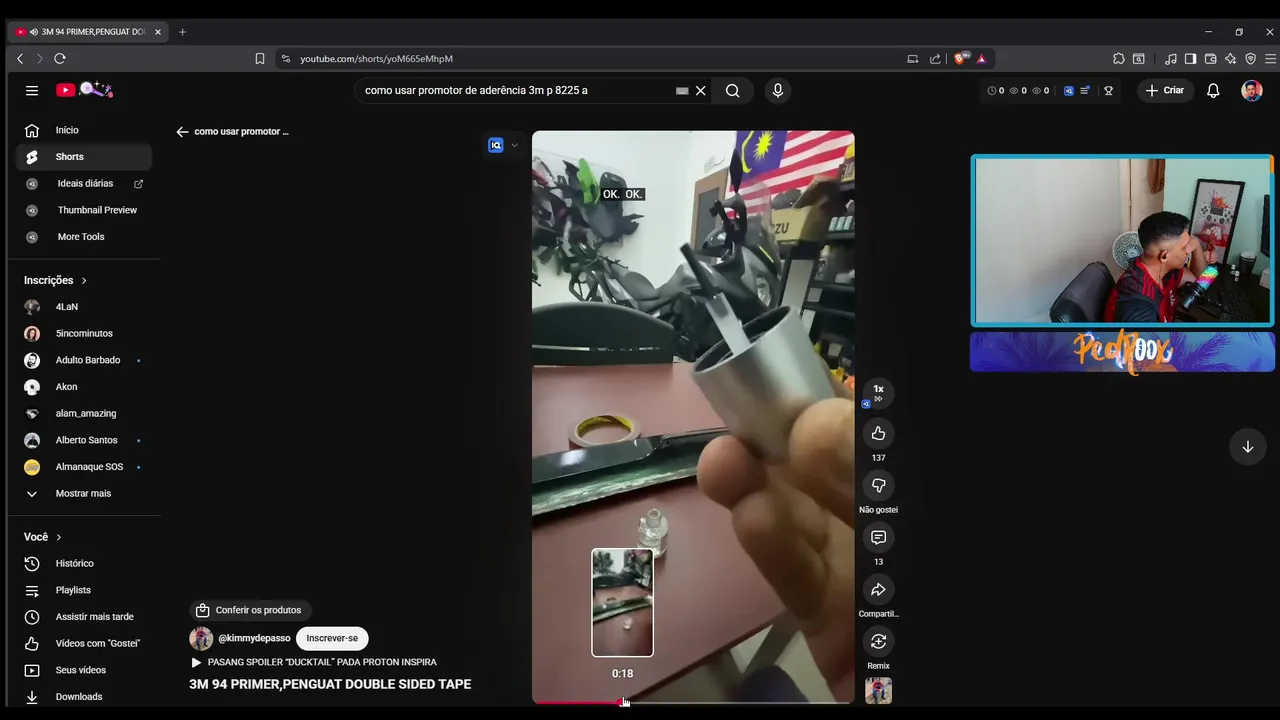
Task: Change playback speed 1x button
Action: [878, 392]
